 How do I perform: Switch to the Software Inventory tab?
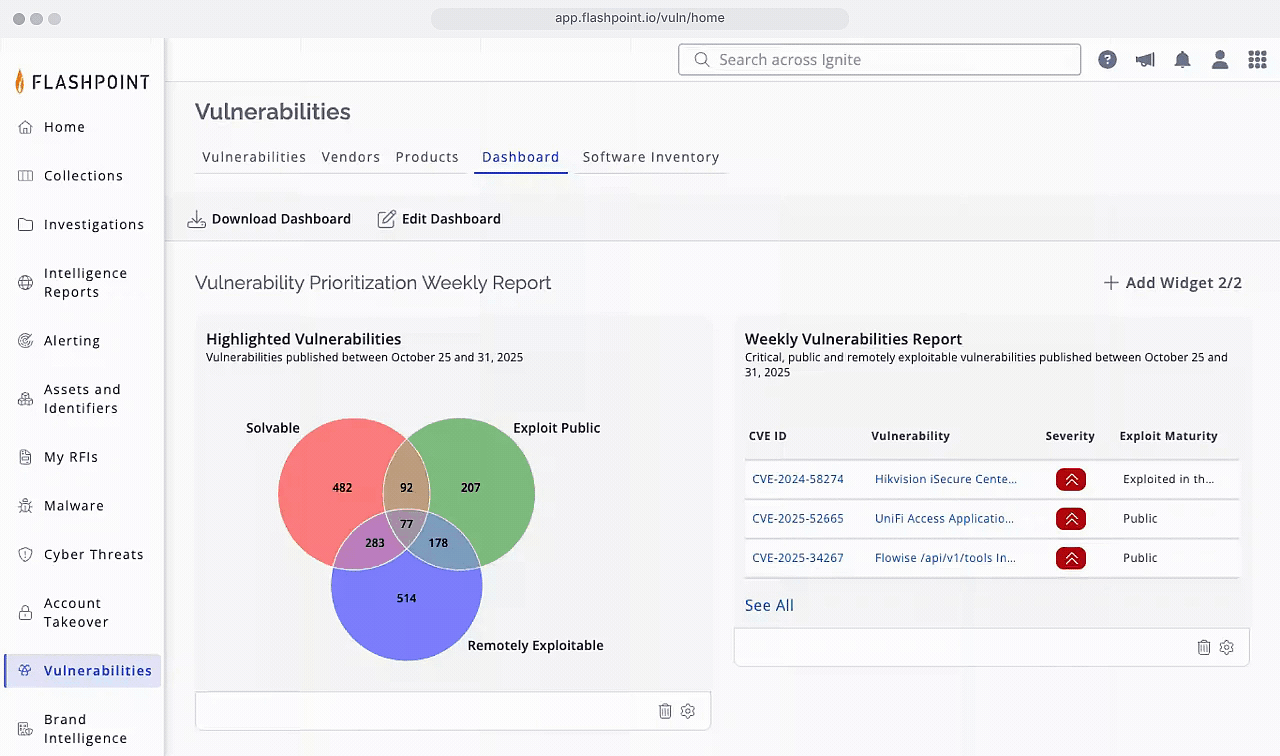[x=650, y=157]
